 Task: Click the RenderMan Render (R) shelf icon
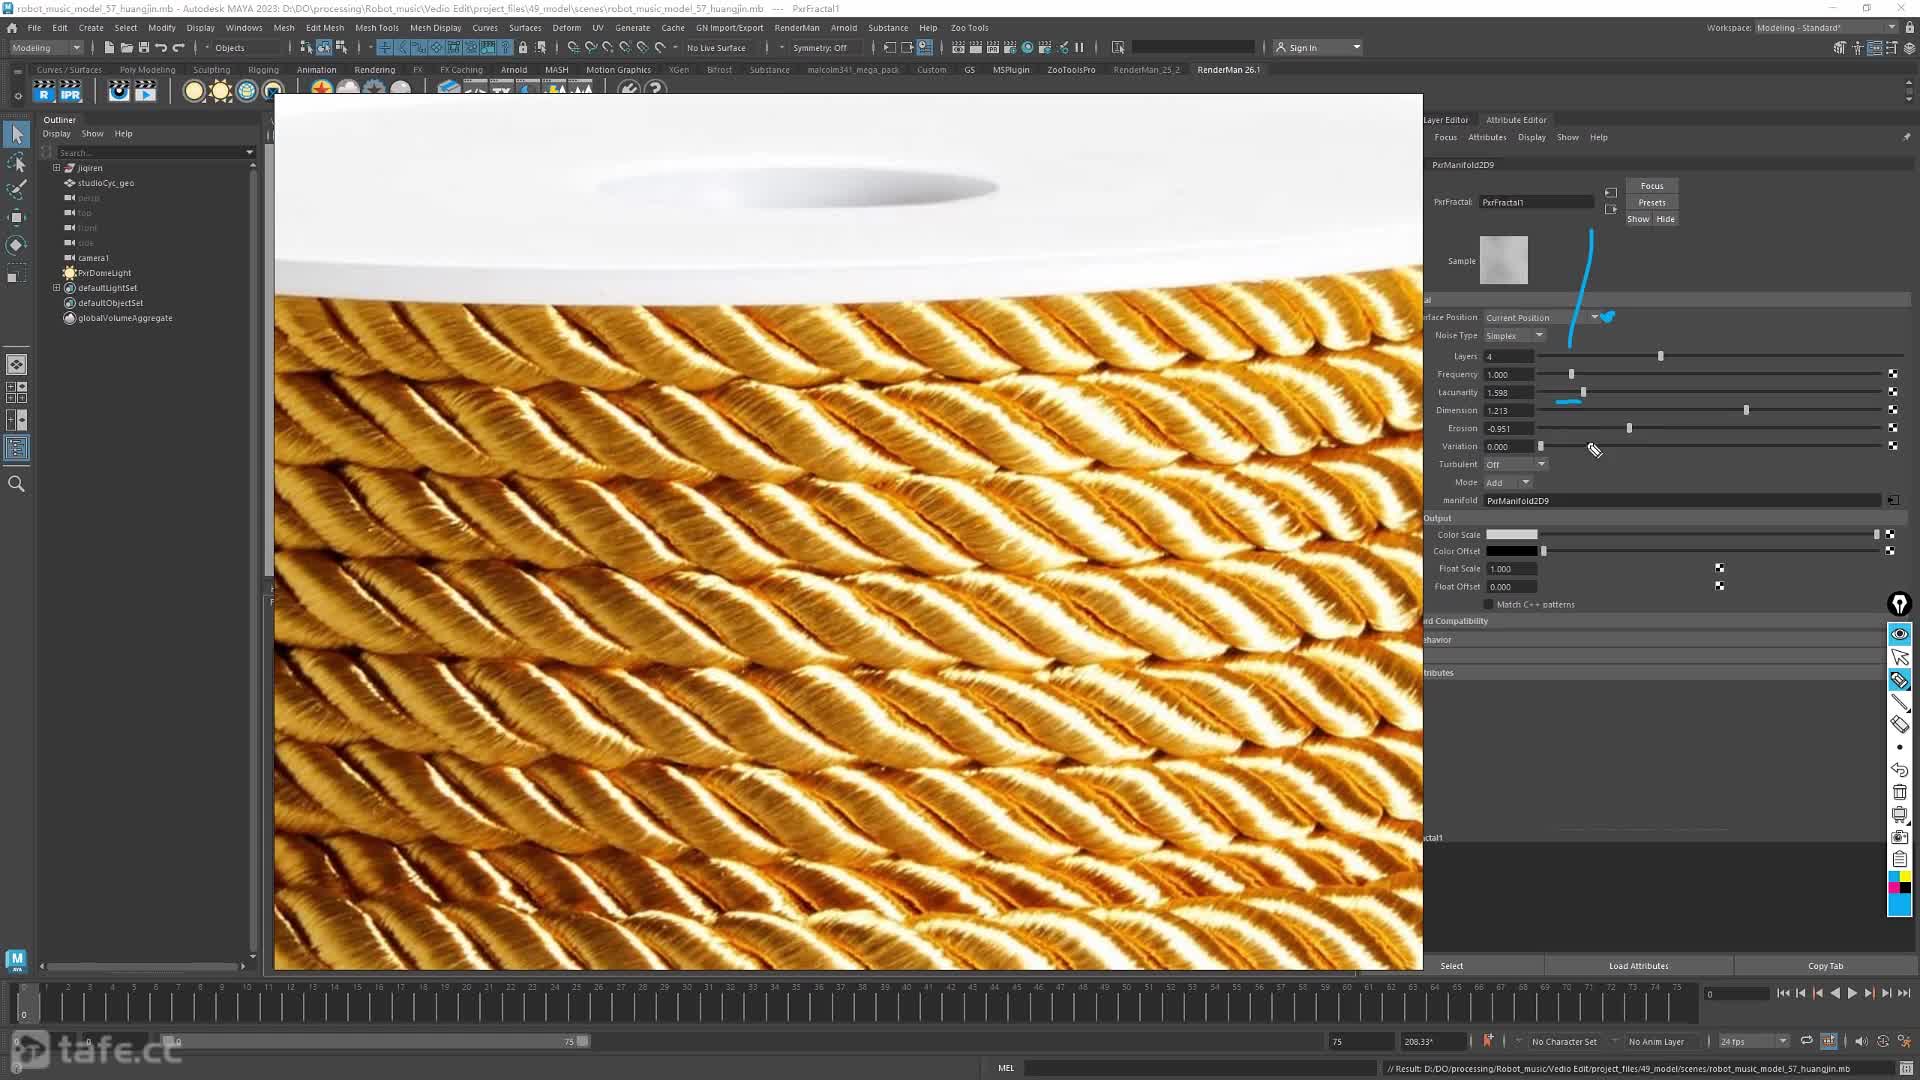coord(43,92)
